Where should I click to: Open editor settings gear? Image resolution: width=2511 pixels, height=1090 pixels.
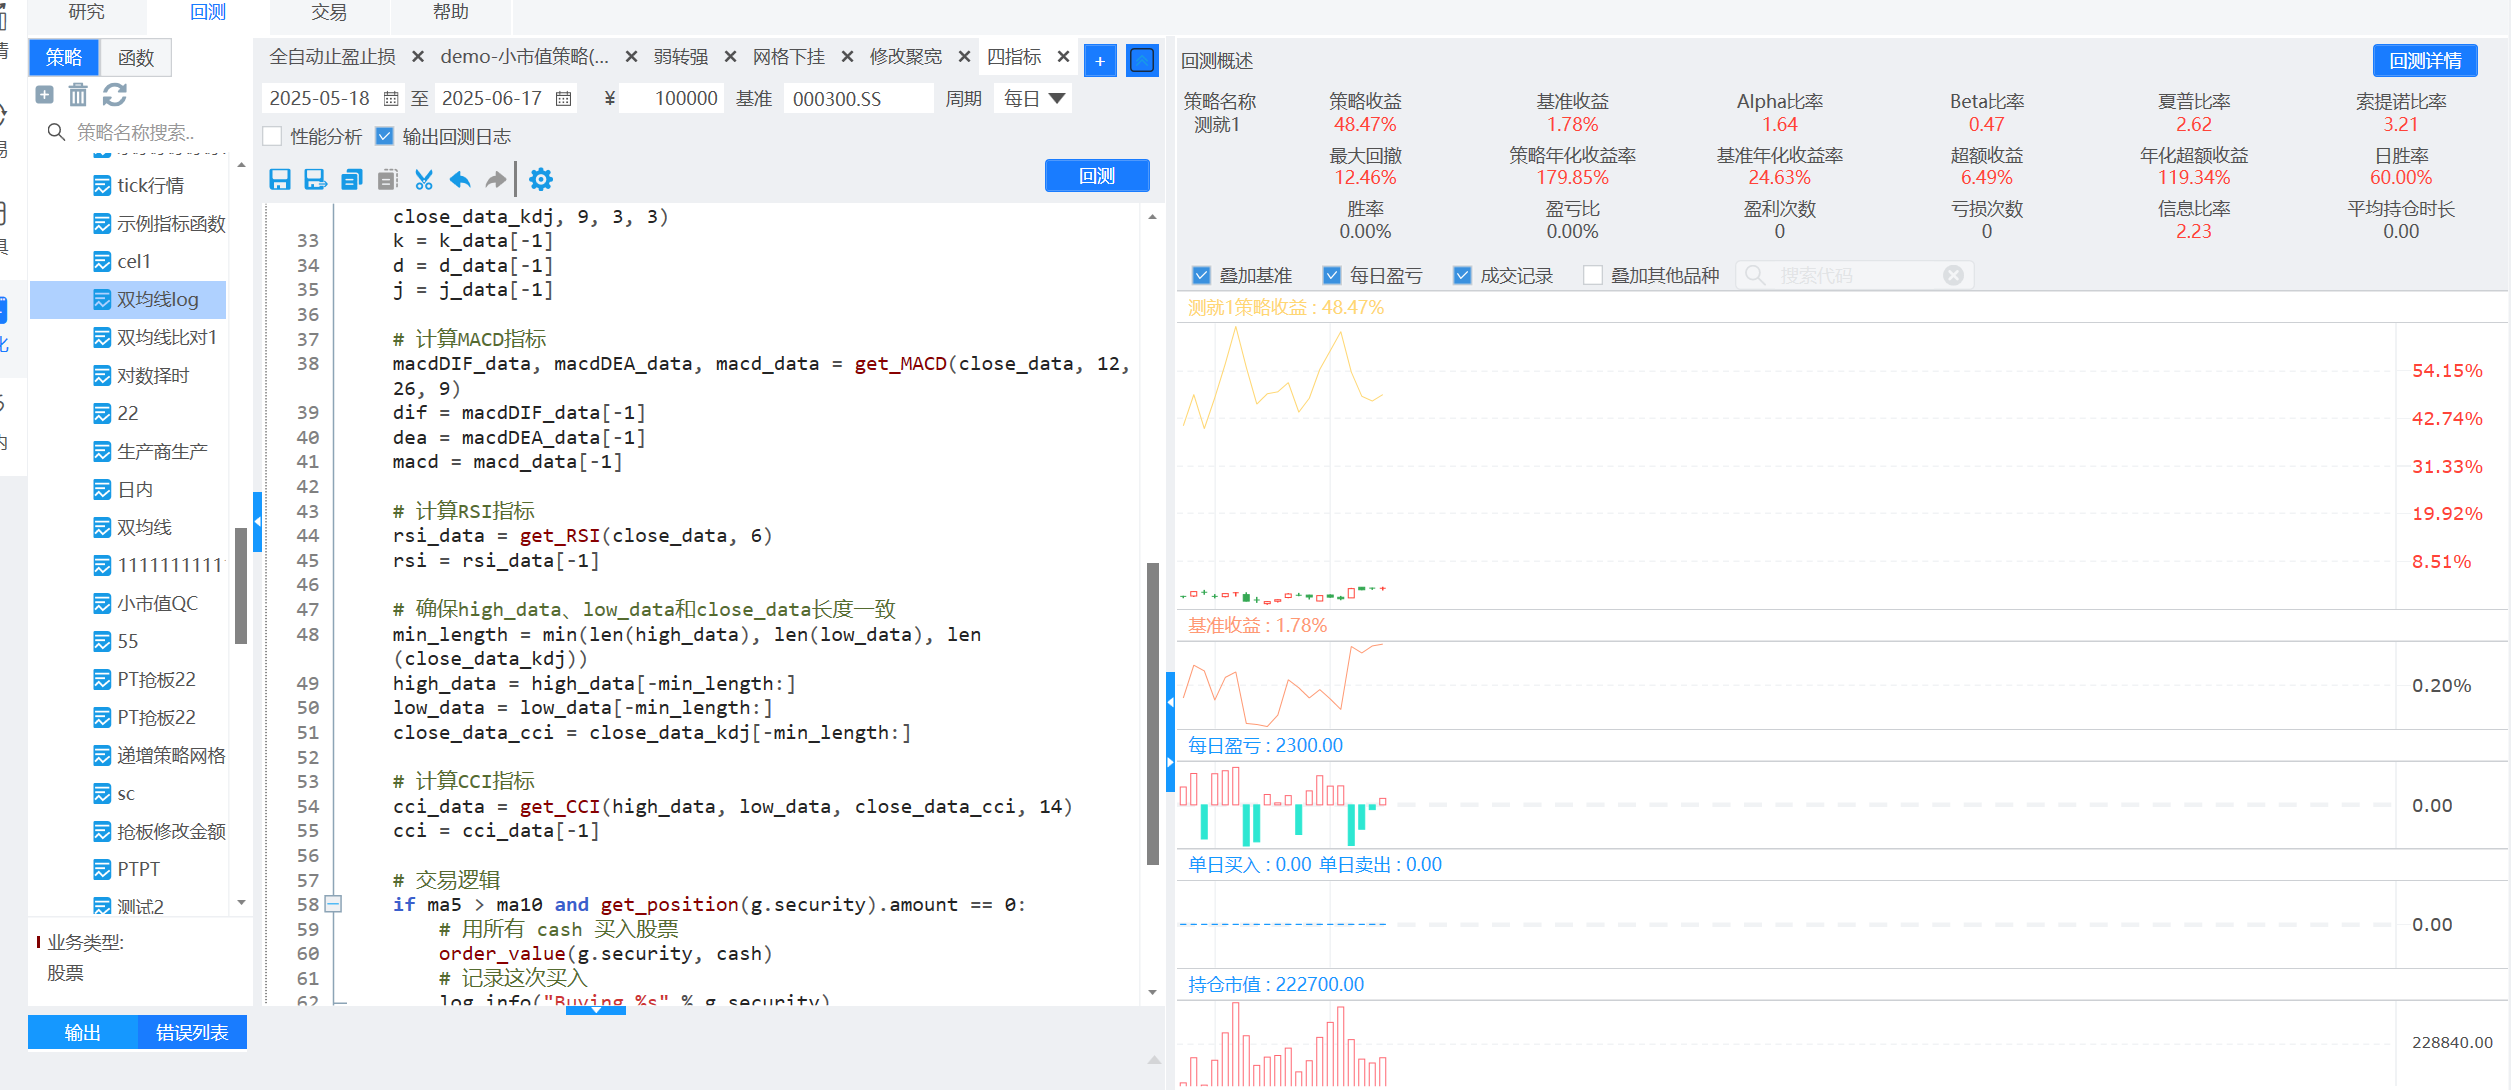[x=541, y=179]
